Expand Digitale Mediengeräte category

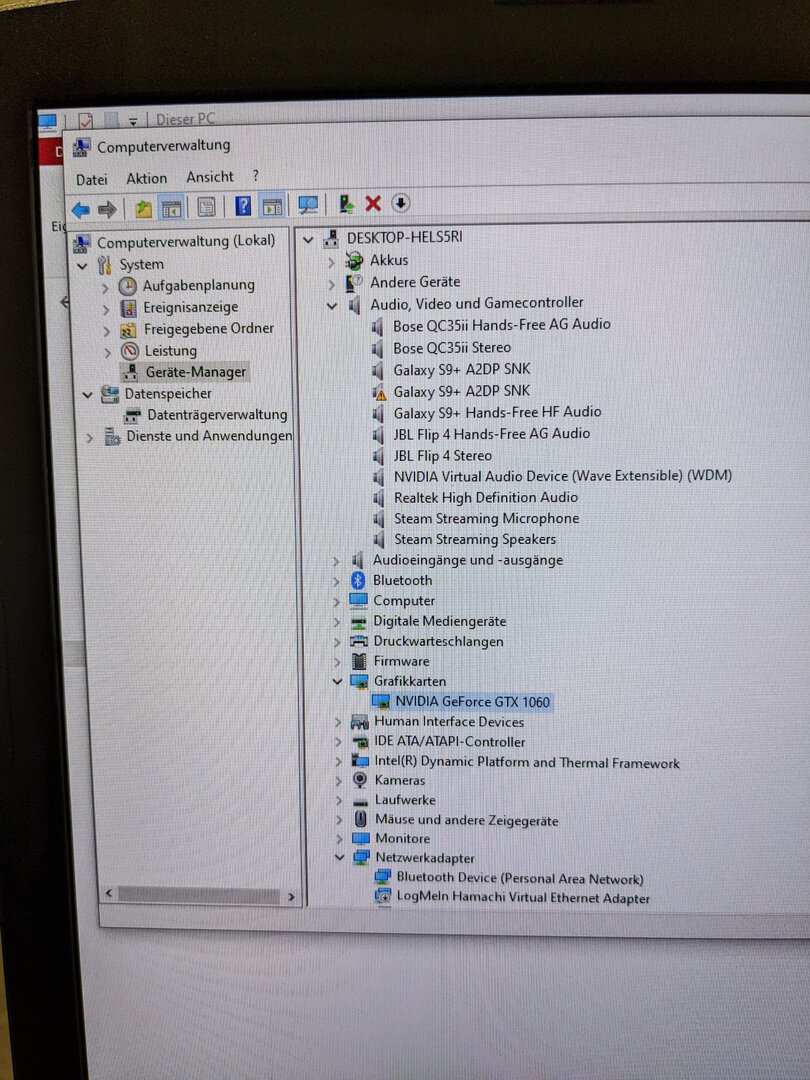tap(337, 623)
